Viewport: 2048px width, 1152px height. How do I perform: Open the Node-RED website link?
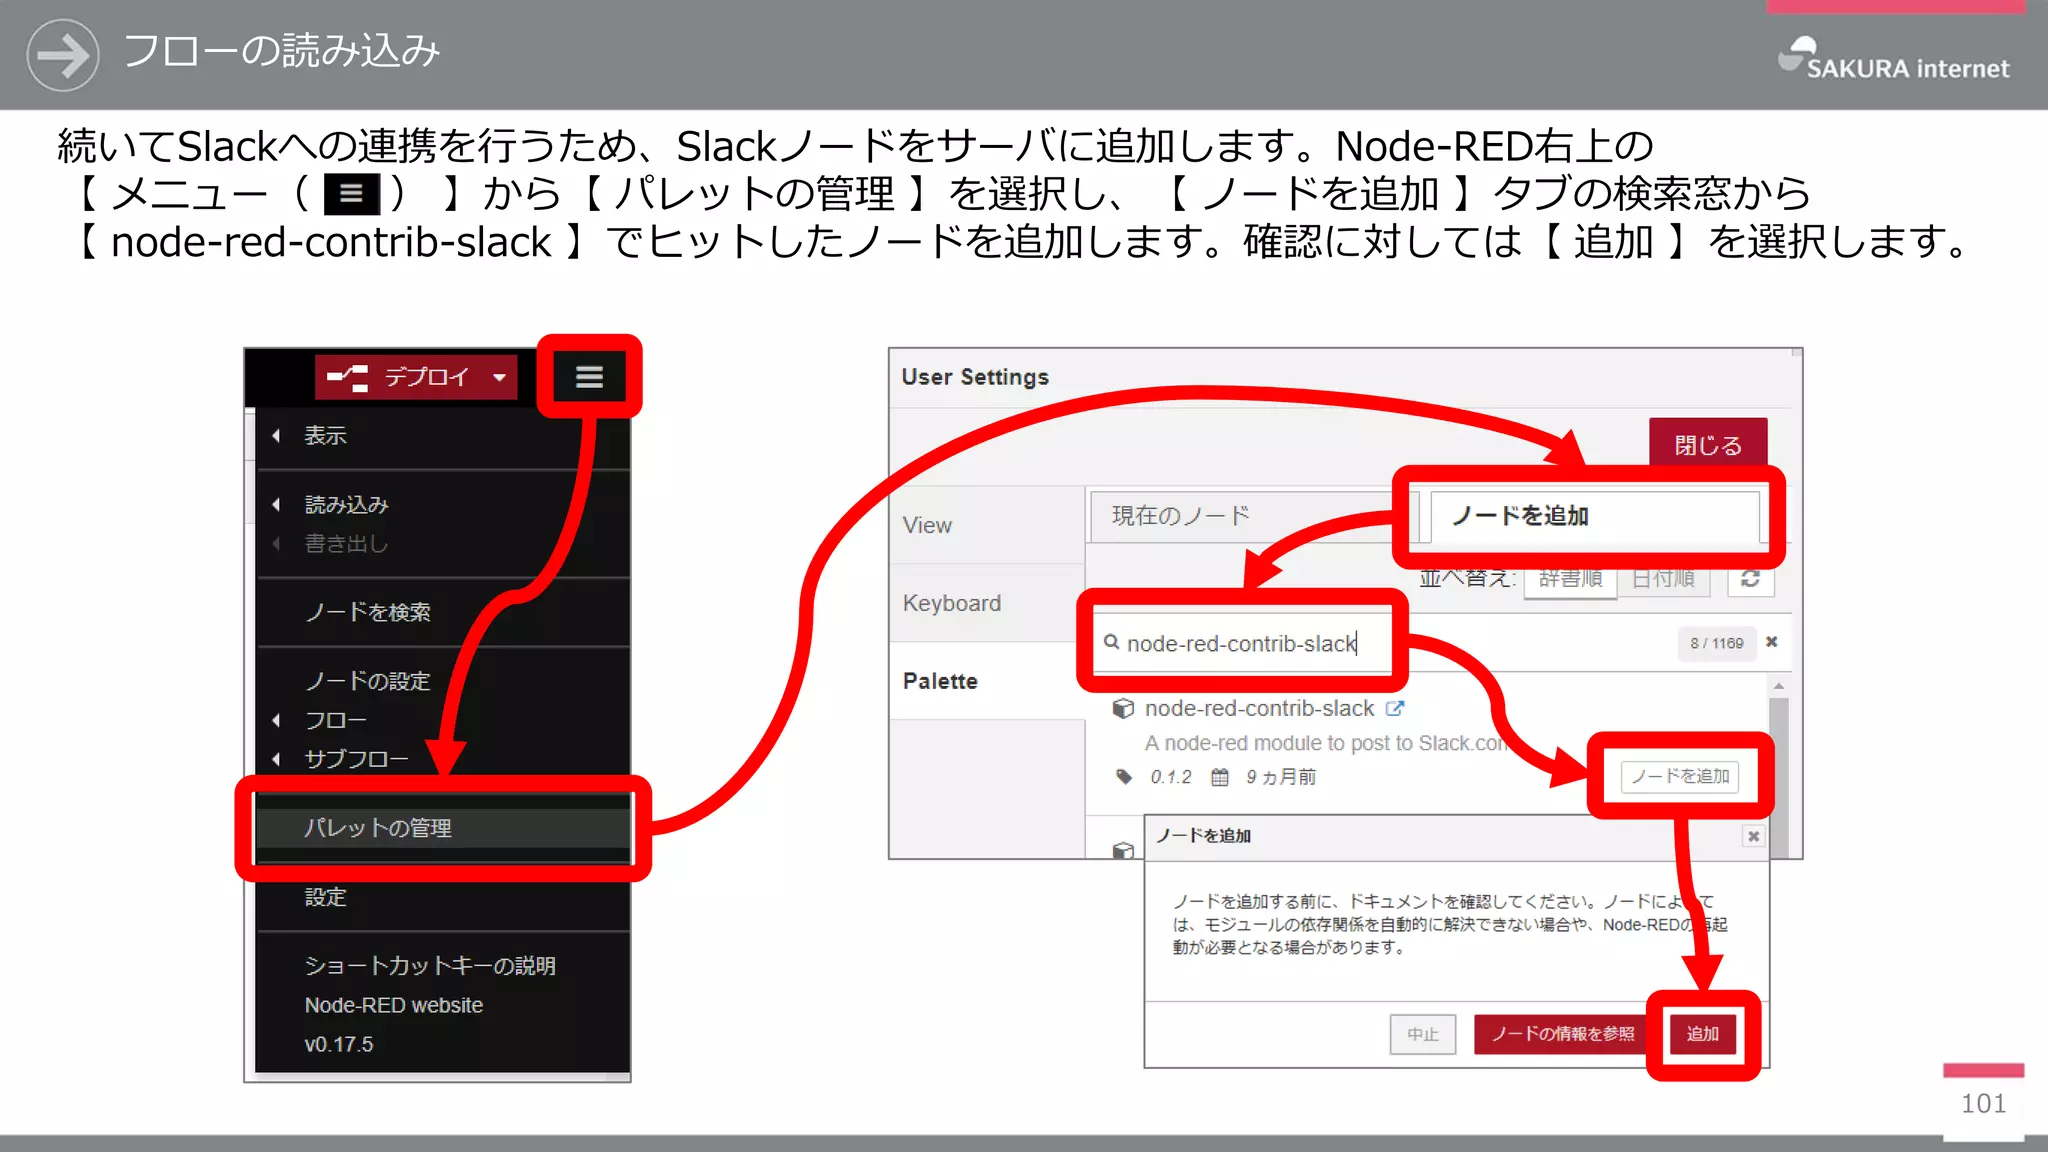tap(393, 1005)
